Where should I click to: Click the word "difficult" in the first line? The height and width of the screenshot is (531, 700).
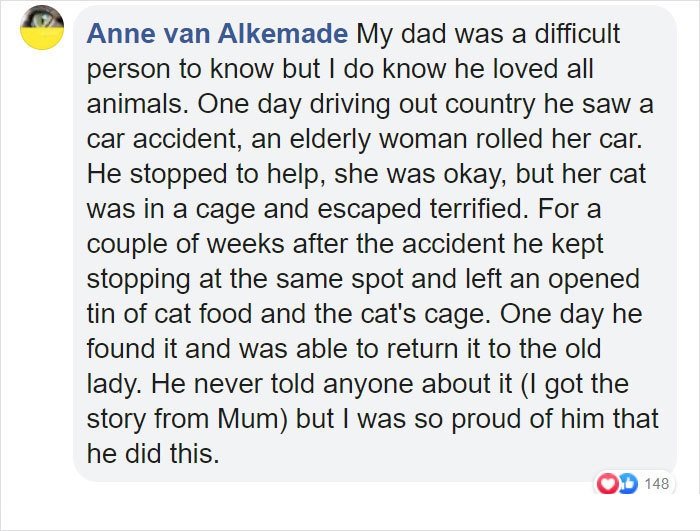click(577, 33)
